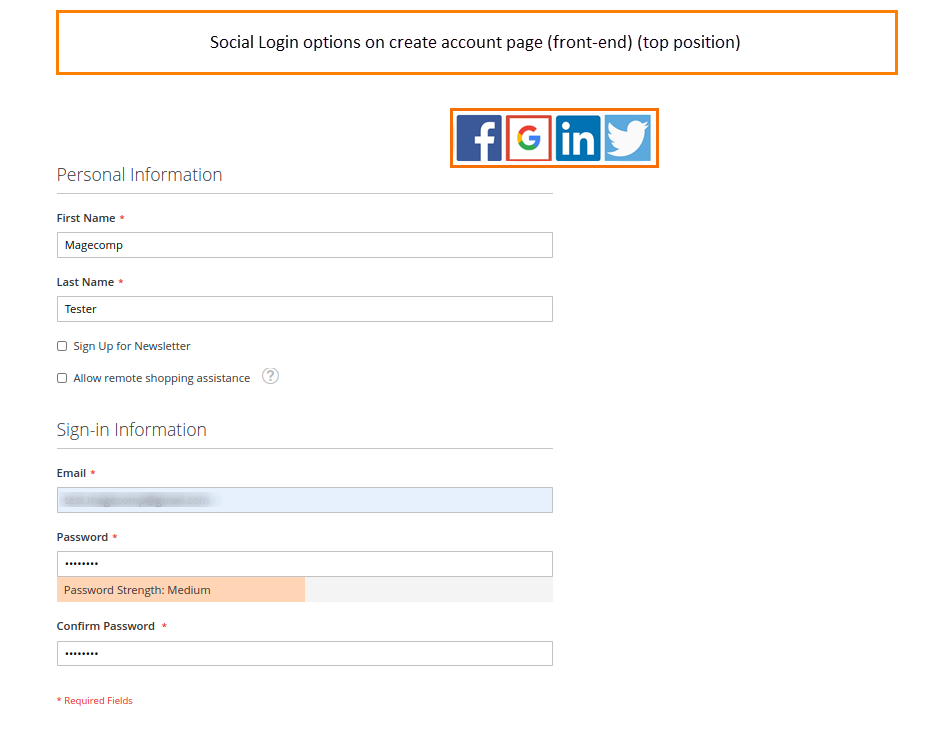Click the Last Name input containing Tester
Screen dimensions: 952x736
(x=304, y=309)
